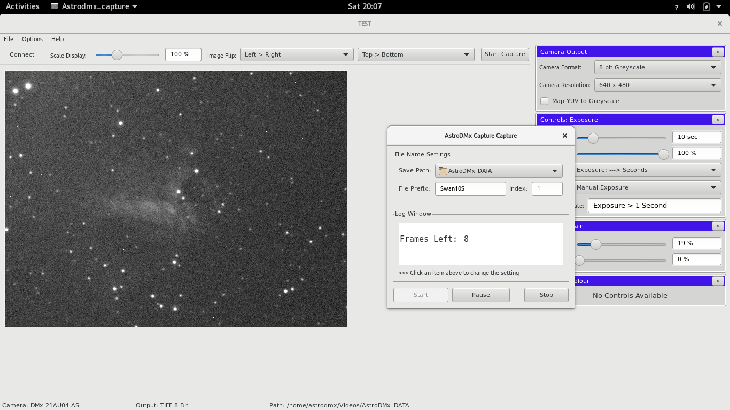Collapse the No Controls Available panel

(x=716, y=281)
